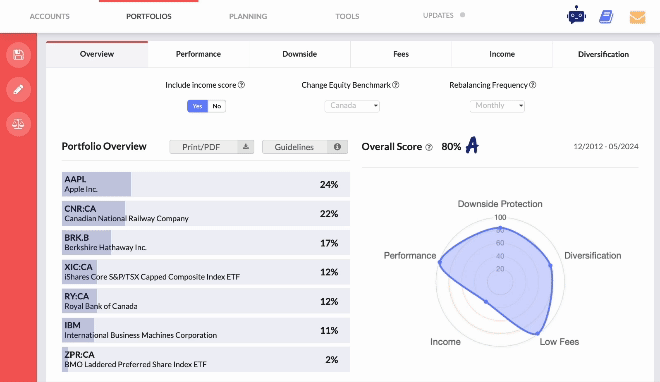This screenshot has width=660, height=382.
Task: Switch to the Diversification tab
Action: tap(603, 54)
